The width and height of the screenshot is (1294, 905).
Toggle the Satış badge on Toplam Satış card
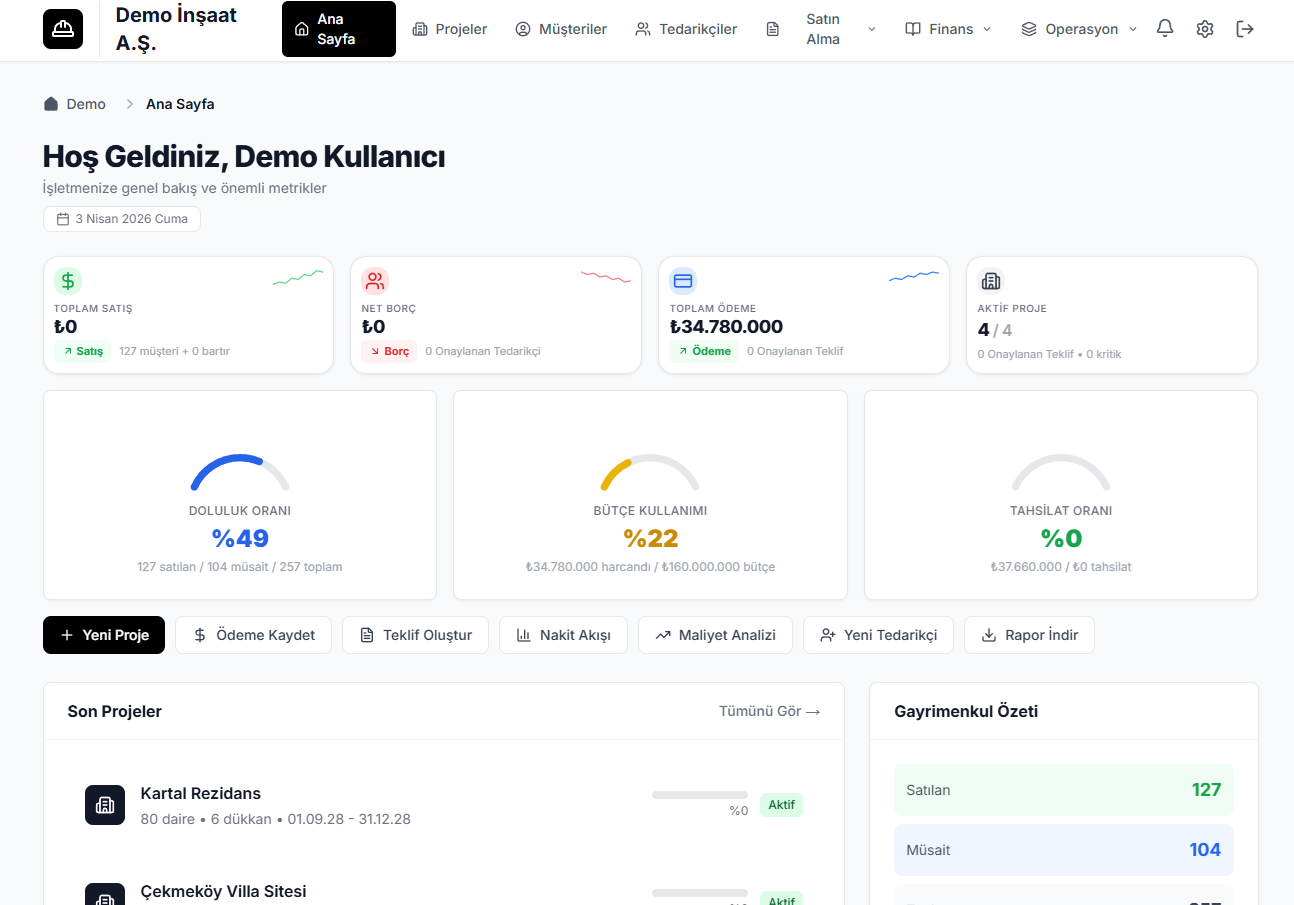[82, 351]
